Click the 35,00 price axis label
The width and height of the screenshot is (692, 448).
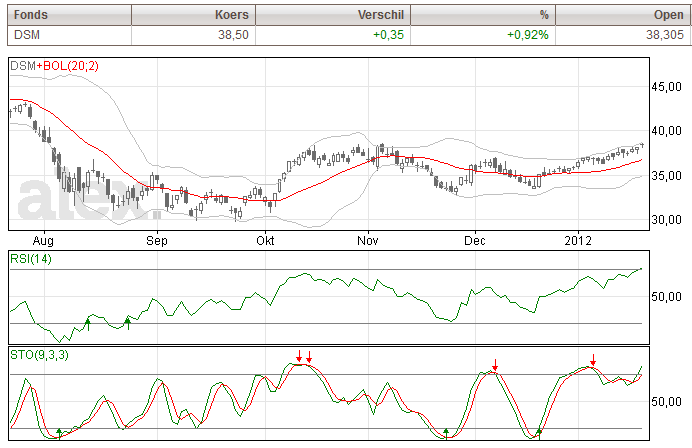(666, 176)
